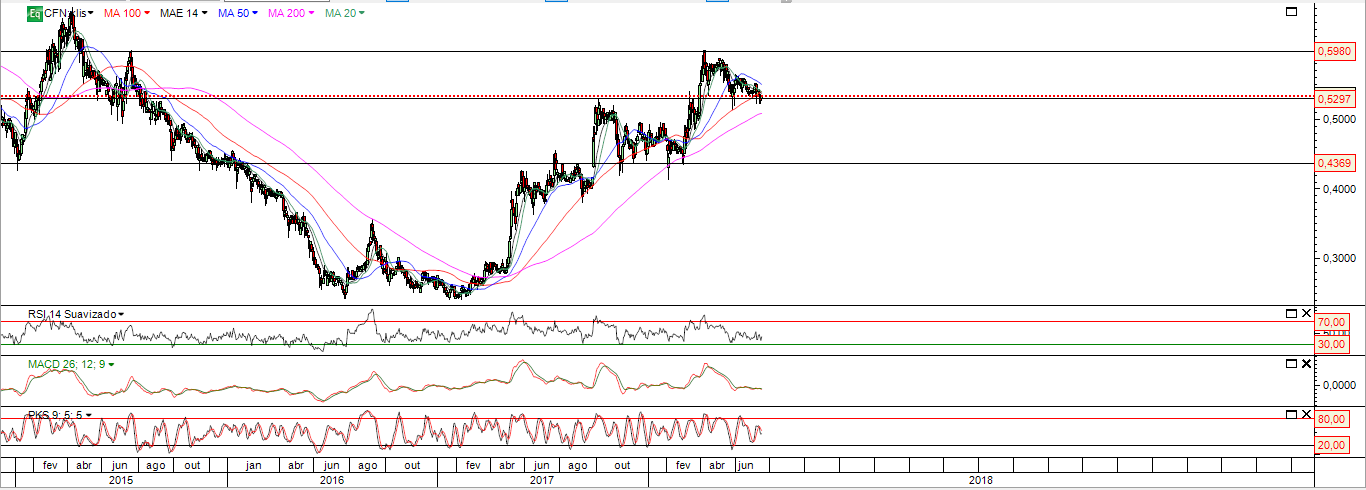Click the 2015 year on time axis

pos(121,480)
